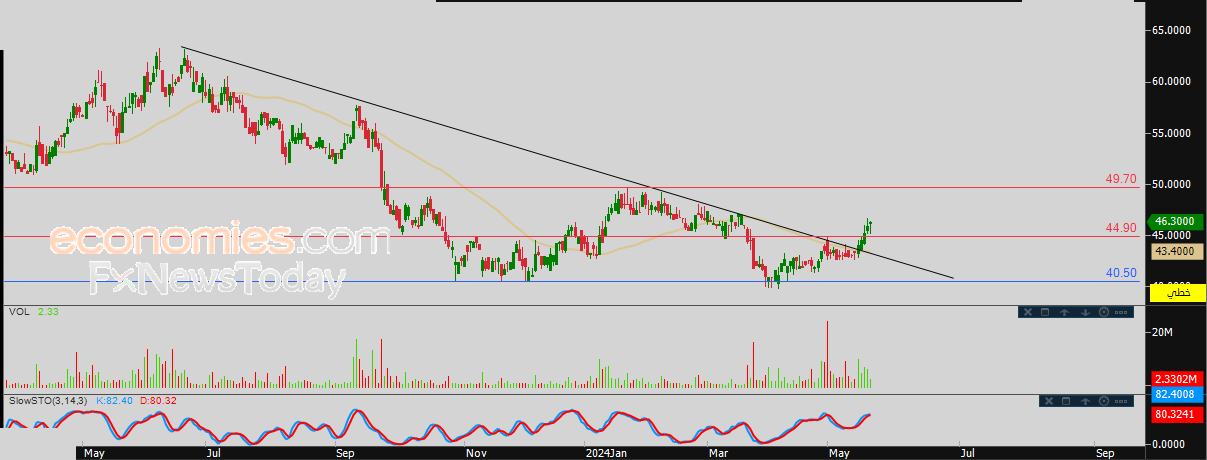Image resolution: width=1207 pixels, height=460 pixels.
Task: Open SlowSTO pane settings gear
Action: click(1104, 401)
